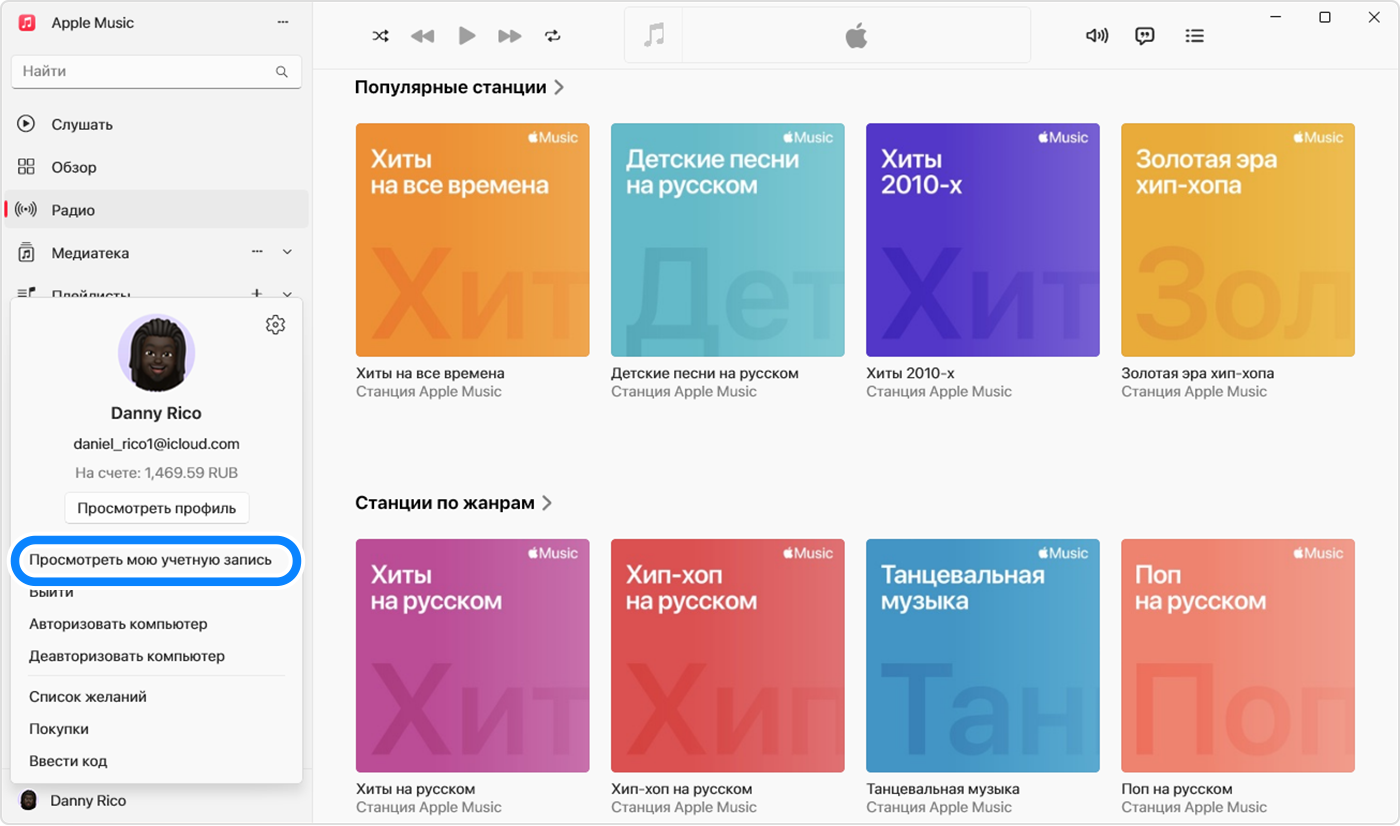Open Список желаний
1400x826 pixels.
[x=88, y=697]
